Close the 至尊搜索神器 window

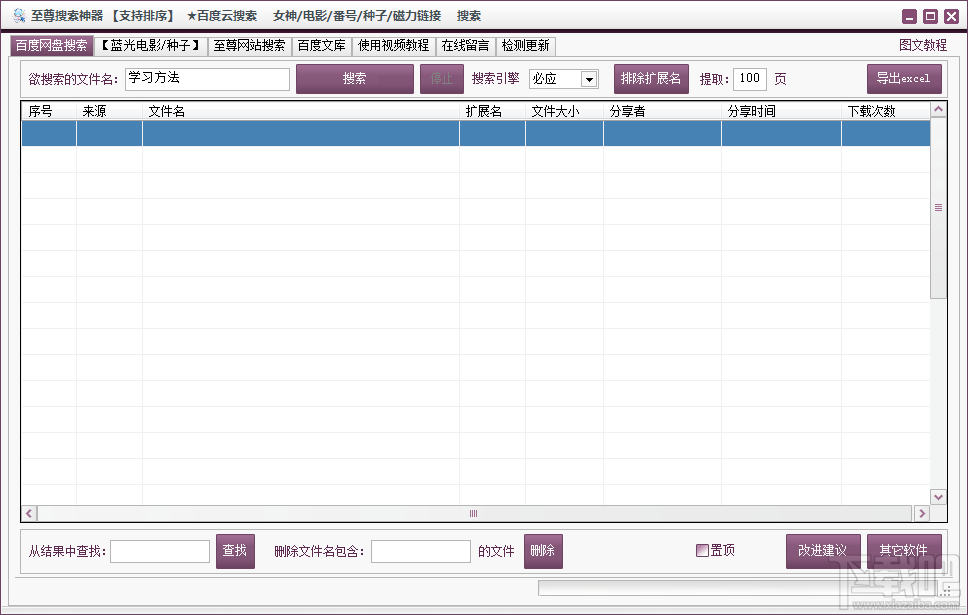951,17
